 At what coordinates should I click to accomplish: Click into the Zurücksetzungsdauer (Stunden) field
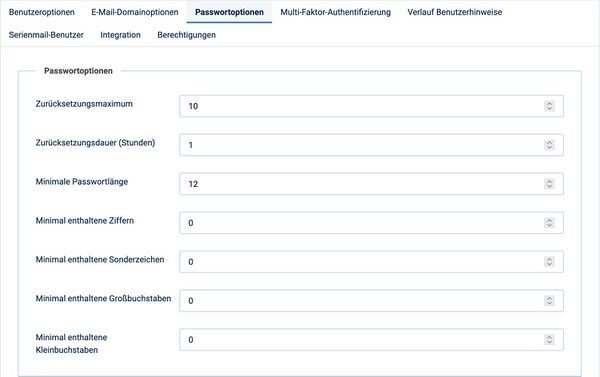coord(371,145)
